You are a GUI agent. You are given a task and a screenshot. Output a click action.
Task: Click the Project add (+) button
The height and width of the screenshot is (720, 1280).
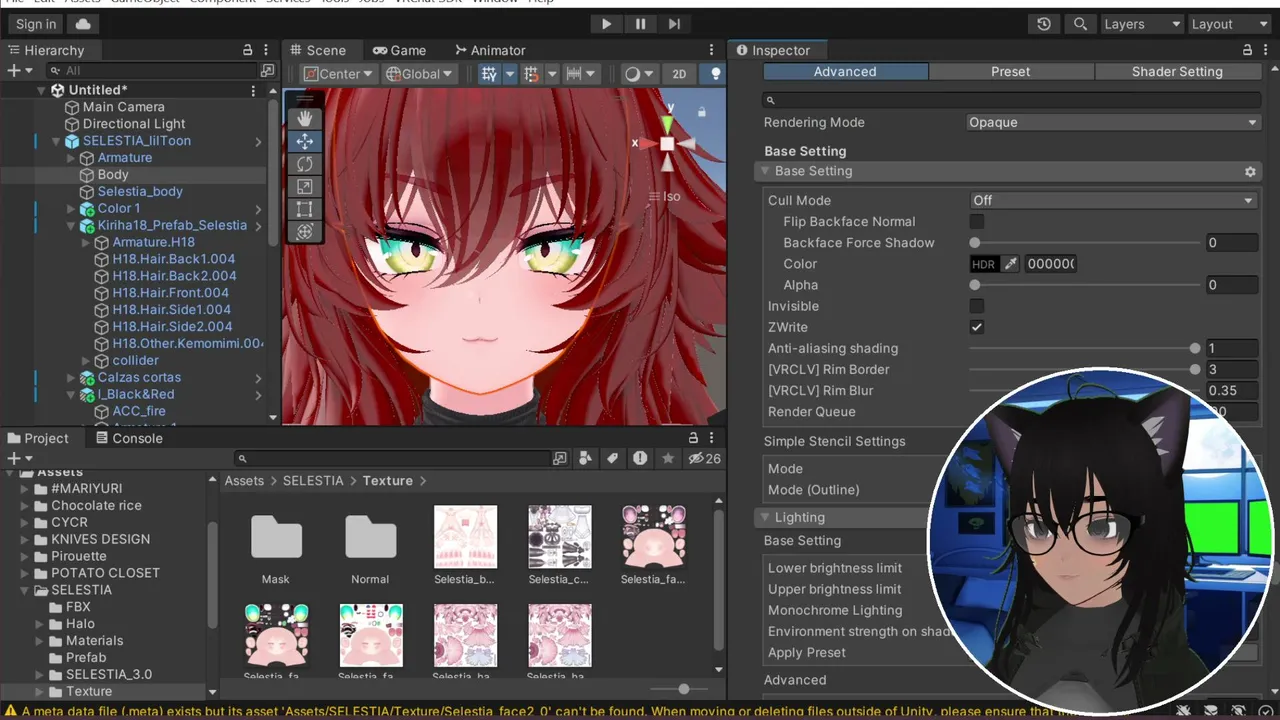coord(19,459)
